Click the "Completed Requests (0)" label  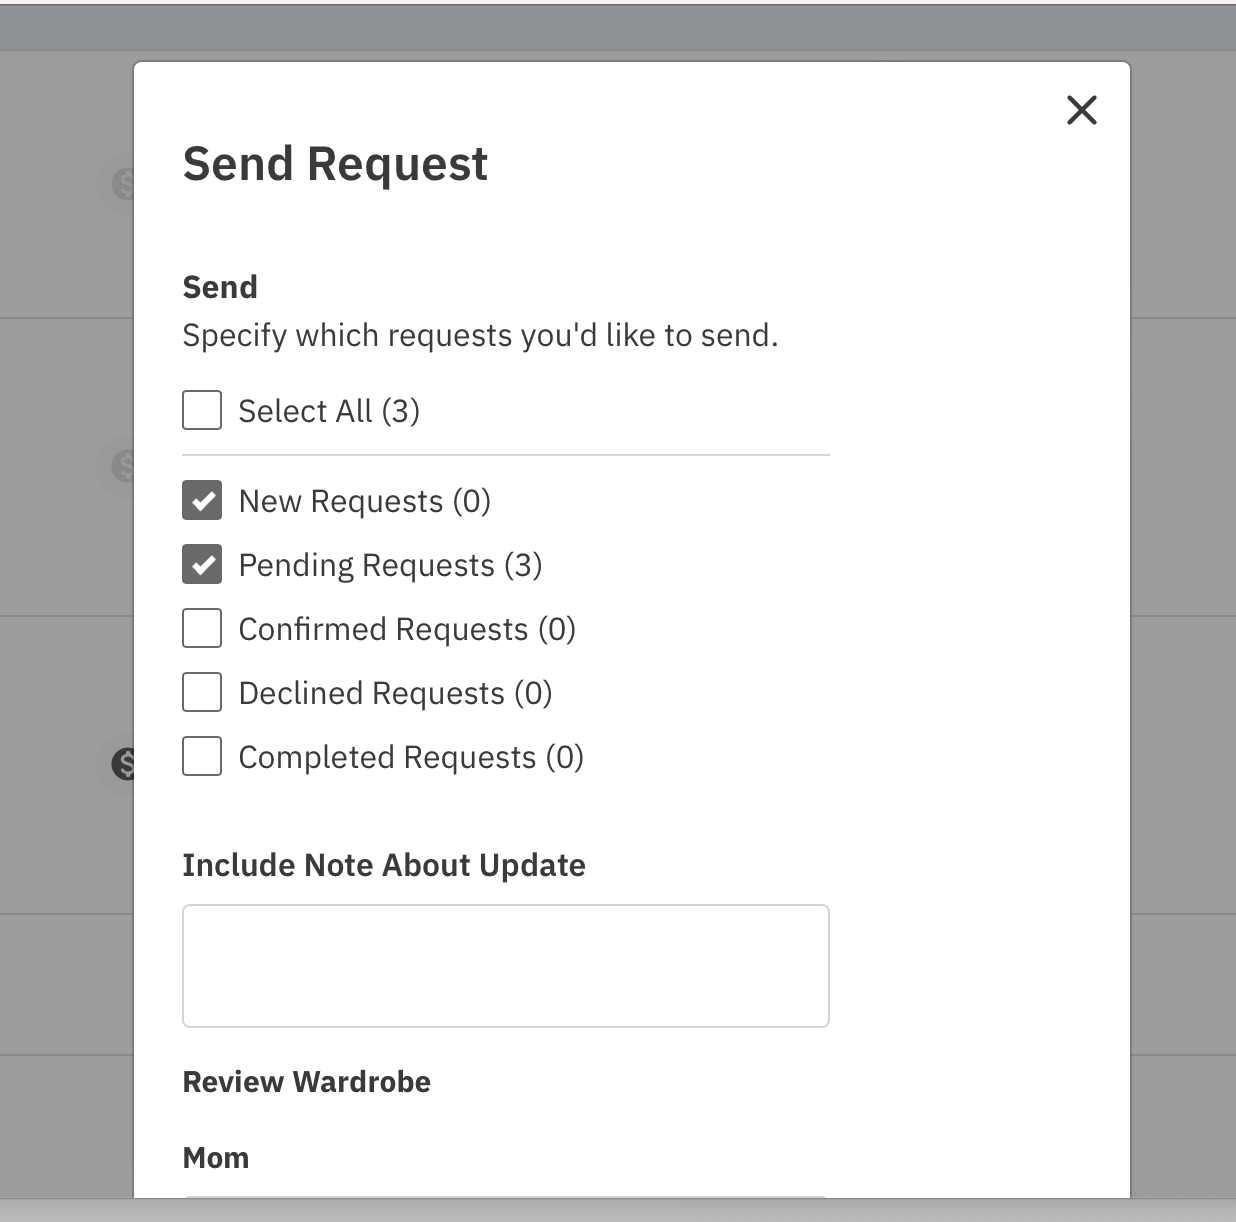[411, 757]
